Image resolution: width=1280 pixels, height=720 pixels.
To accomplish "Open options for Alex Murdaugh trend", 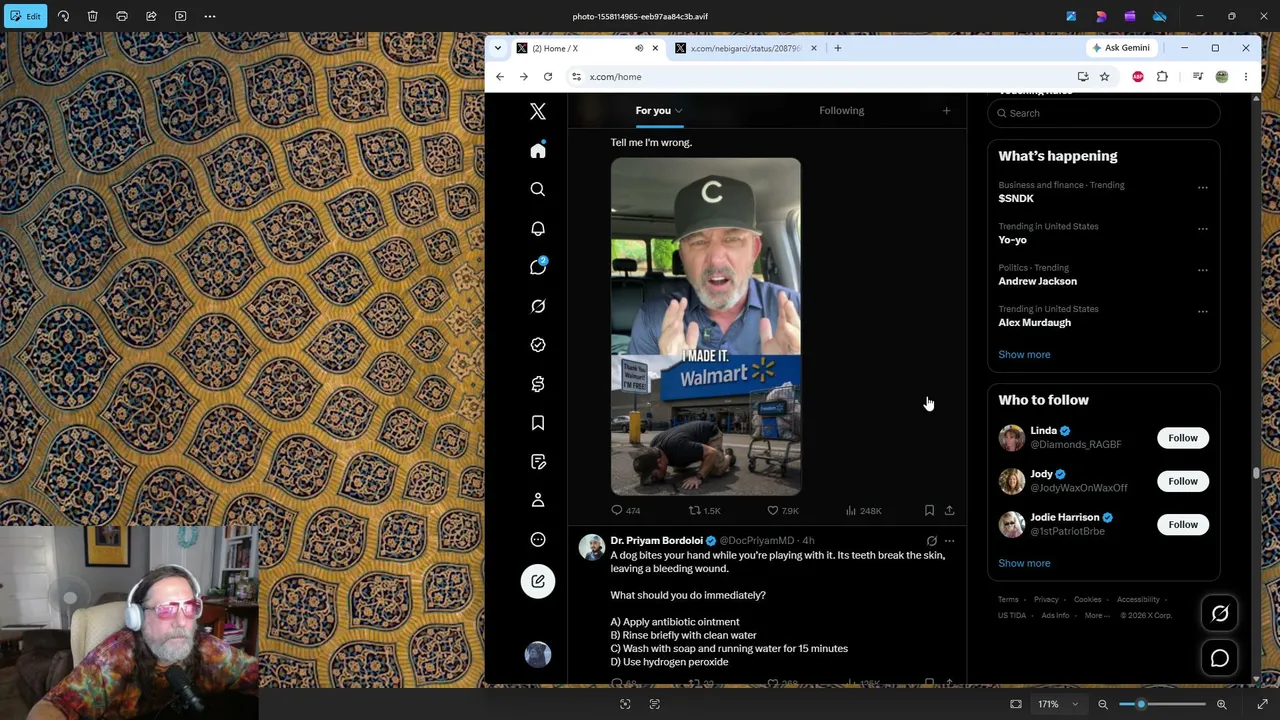I will (x=1203, y=311).
